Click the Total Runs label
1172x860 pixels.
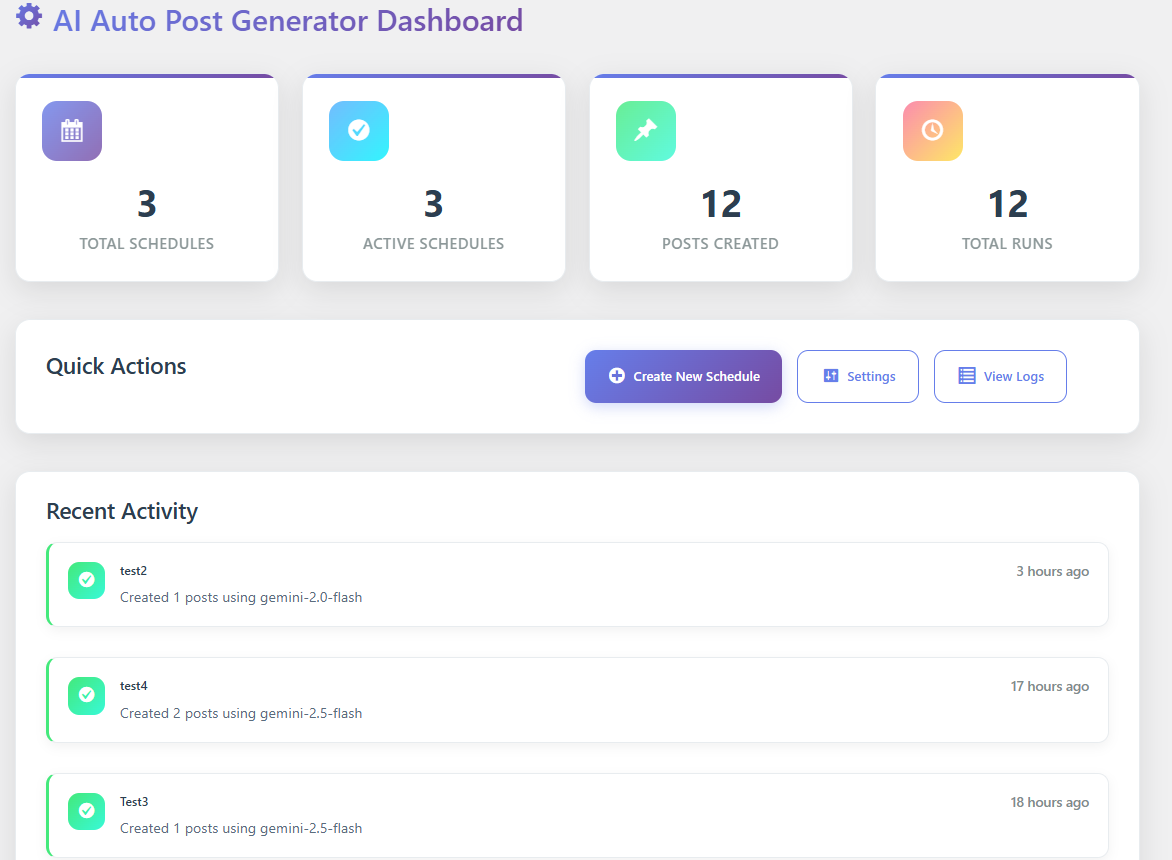click(1007, 244)
